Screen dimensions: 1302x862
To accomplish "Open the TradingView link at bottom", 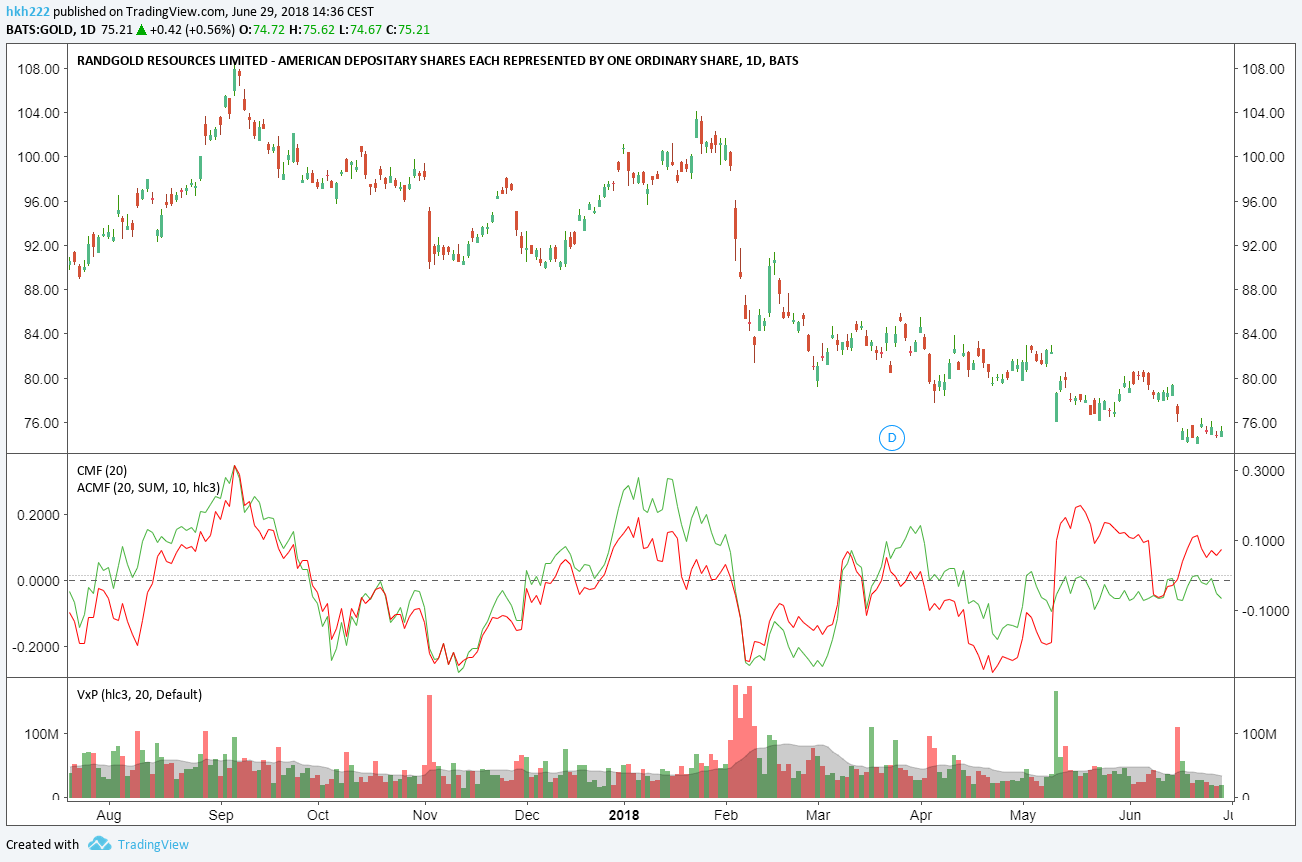I will tap(152, 844).
